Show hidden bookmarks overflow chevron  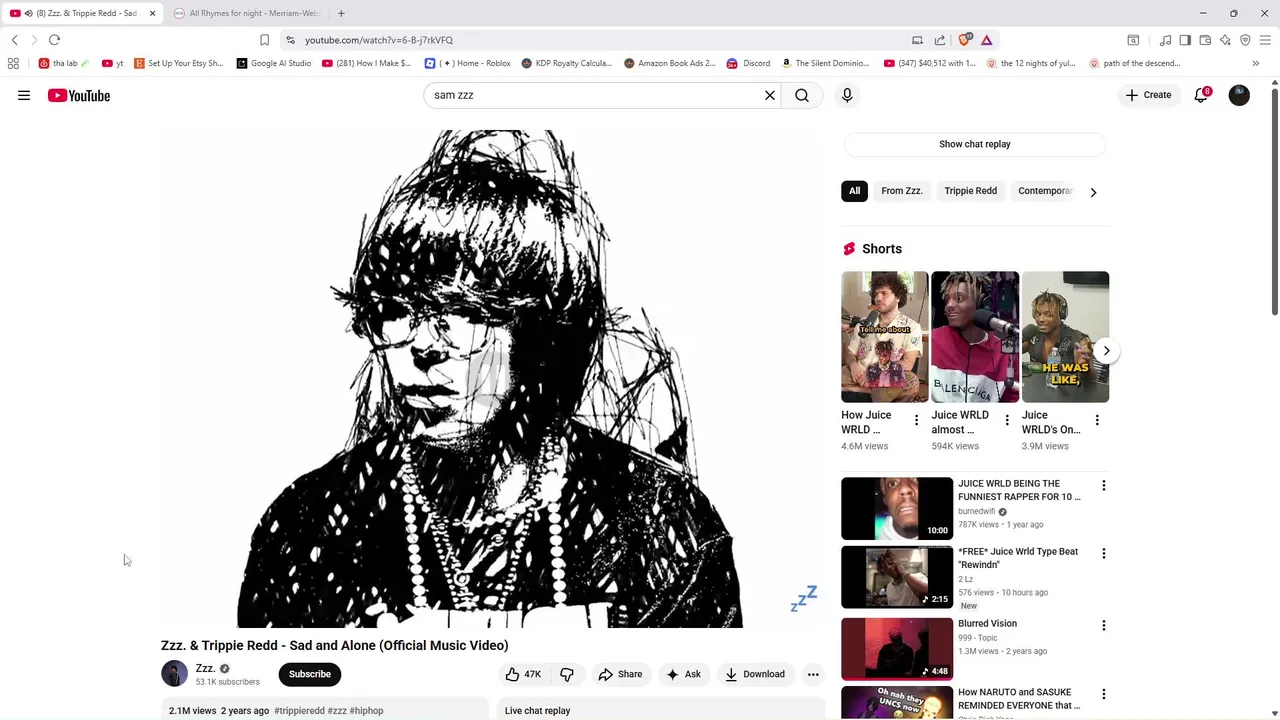click(1256, 63)
